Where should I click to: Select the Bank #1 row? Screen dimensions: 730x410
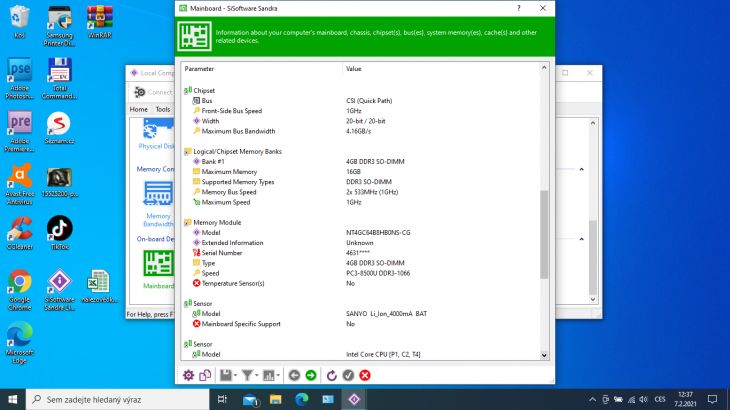click(x=213, y=161)
